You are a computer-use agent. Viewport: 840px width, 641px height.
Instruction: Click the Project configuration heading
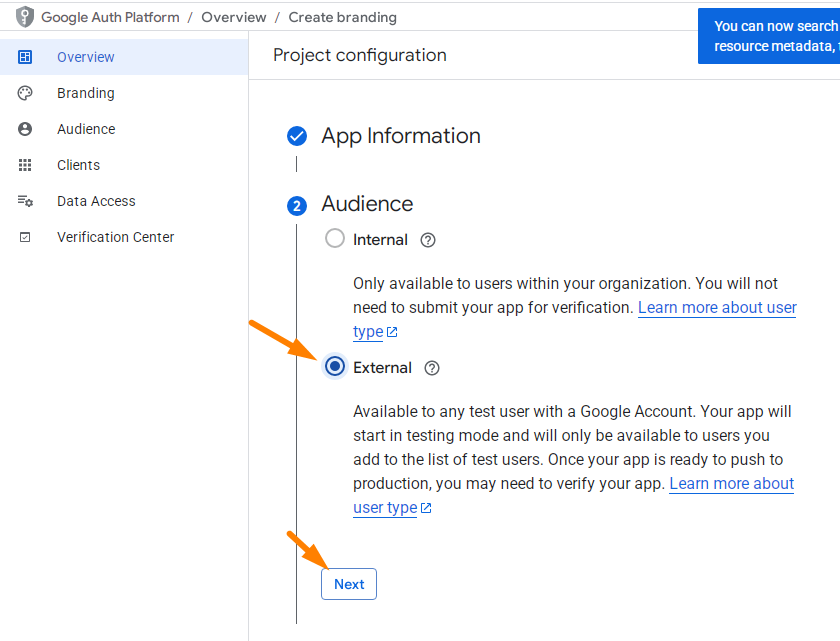[x=359, y=55]
